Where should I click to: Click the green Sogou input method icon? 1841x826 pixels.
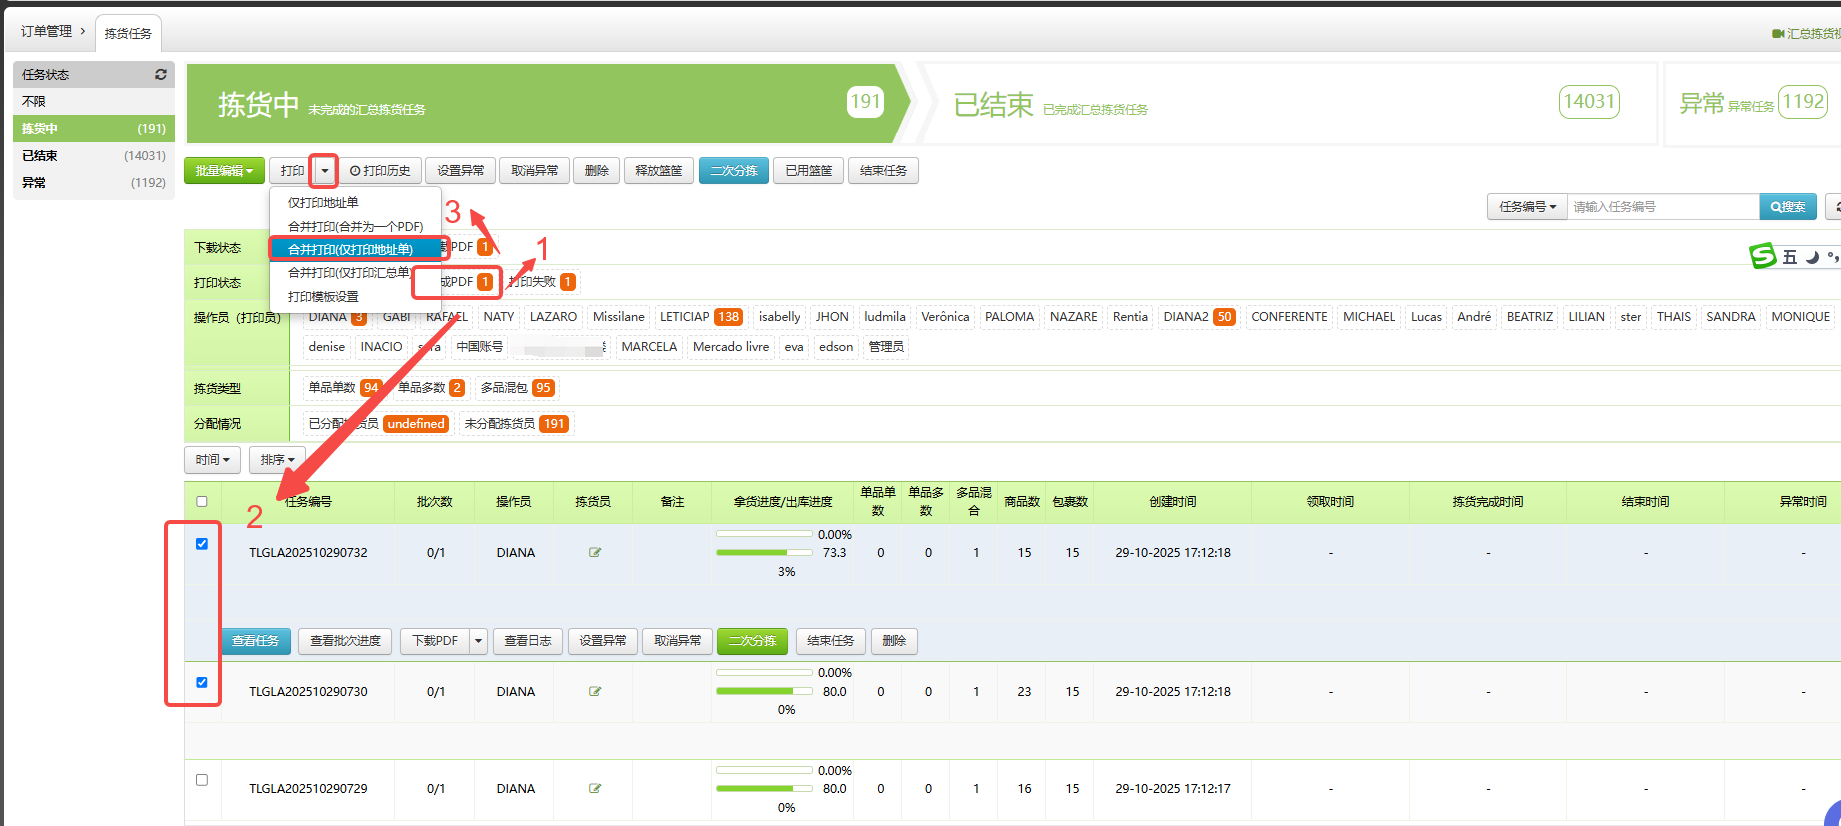[x=1762, y=256]
